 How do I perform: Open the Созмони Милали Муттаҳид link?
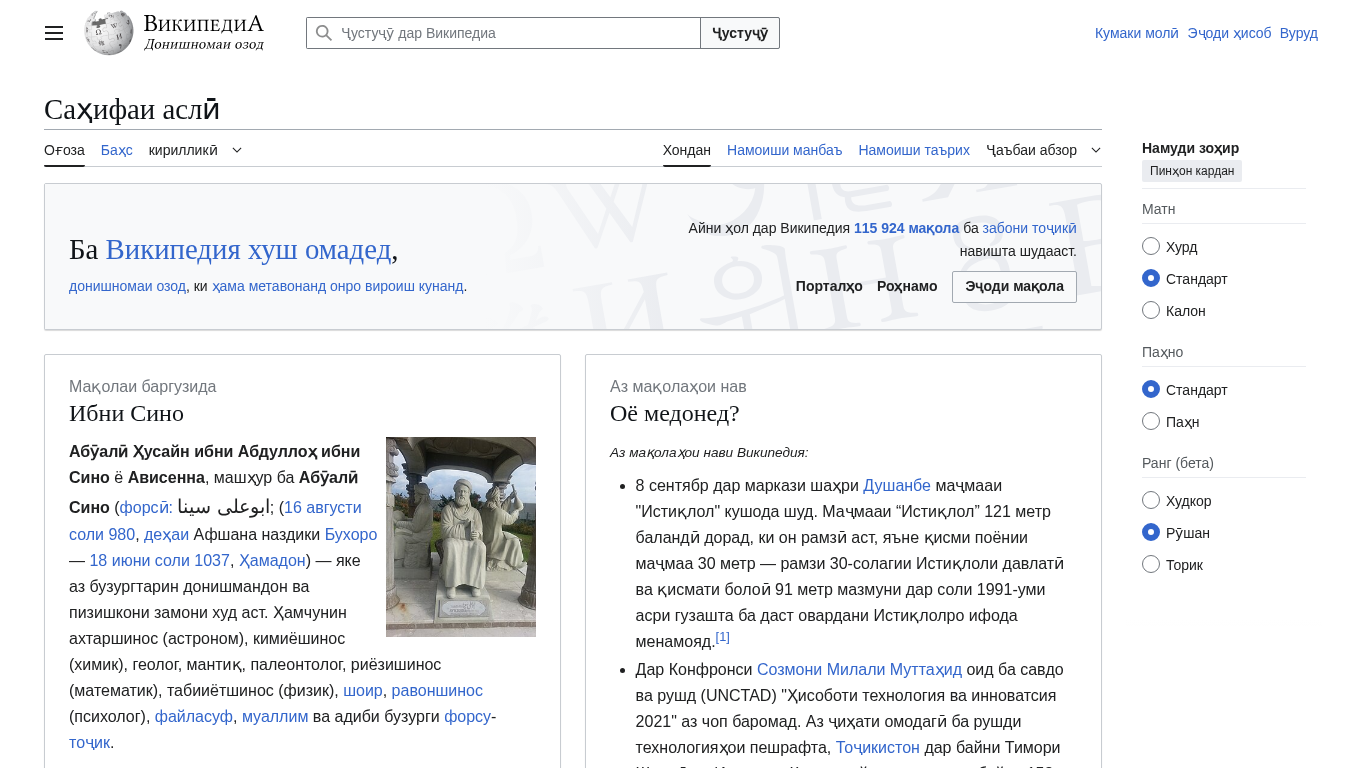pos(859,670)
